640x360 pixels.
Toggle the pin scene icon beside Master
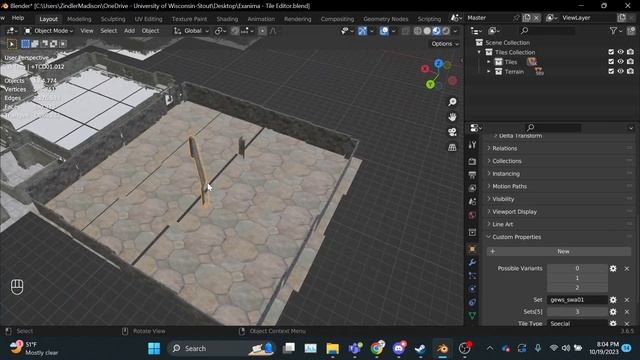pyautogui.click(x=516, y=18)
